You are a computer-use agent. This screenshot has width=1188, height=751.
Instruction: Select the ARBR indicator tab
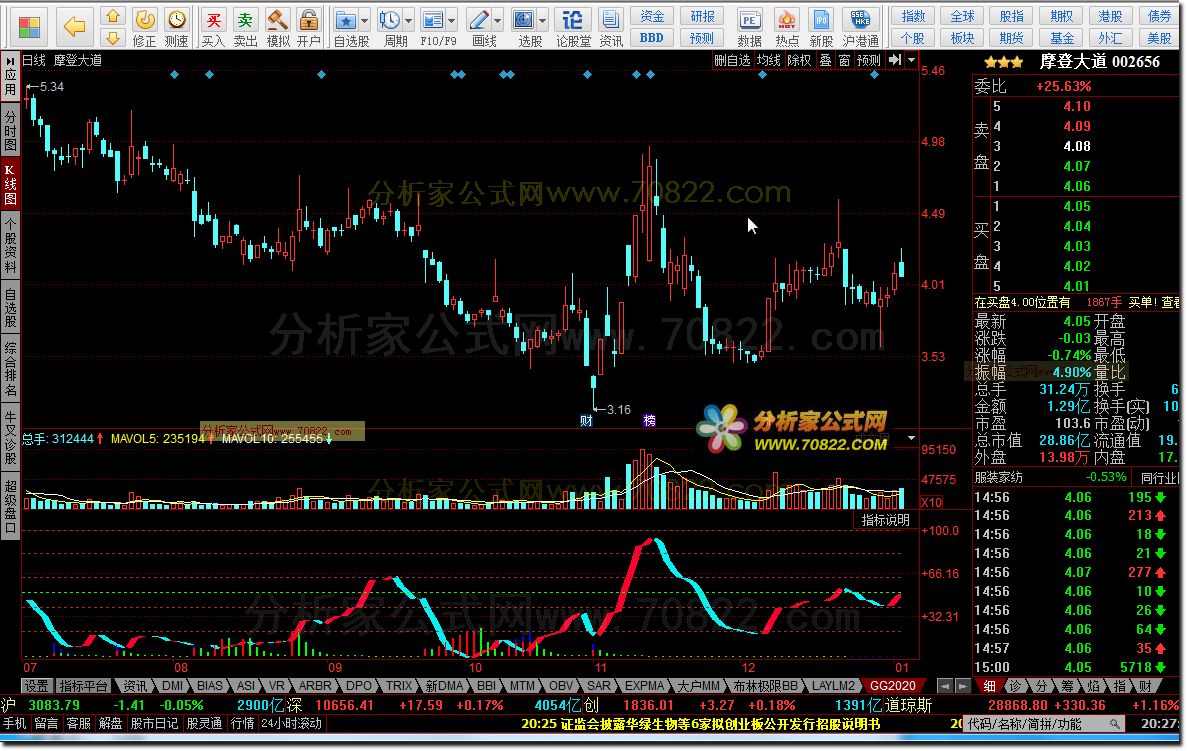[x=315, y=686]
